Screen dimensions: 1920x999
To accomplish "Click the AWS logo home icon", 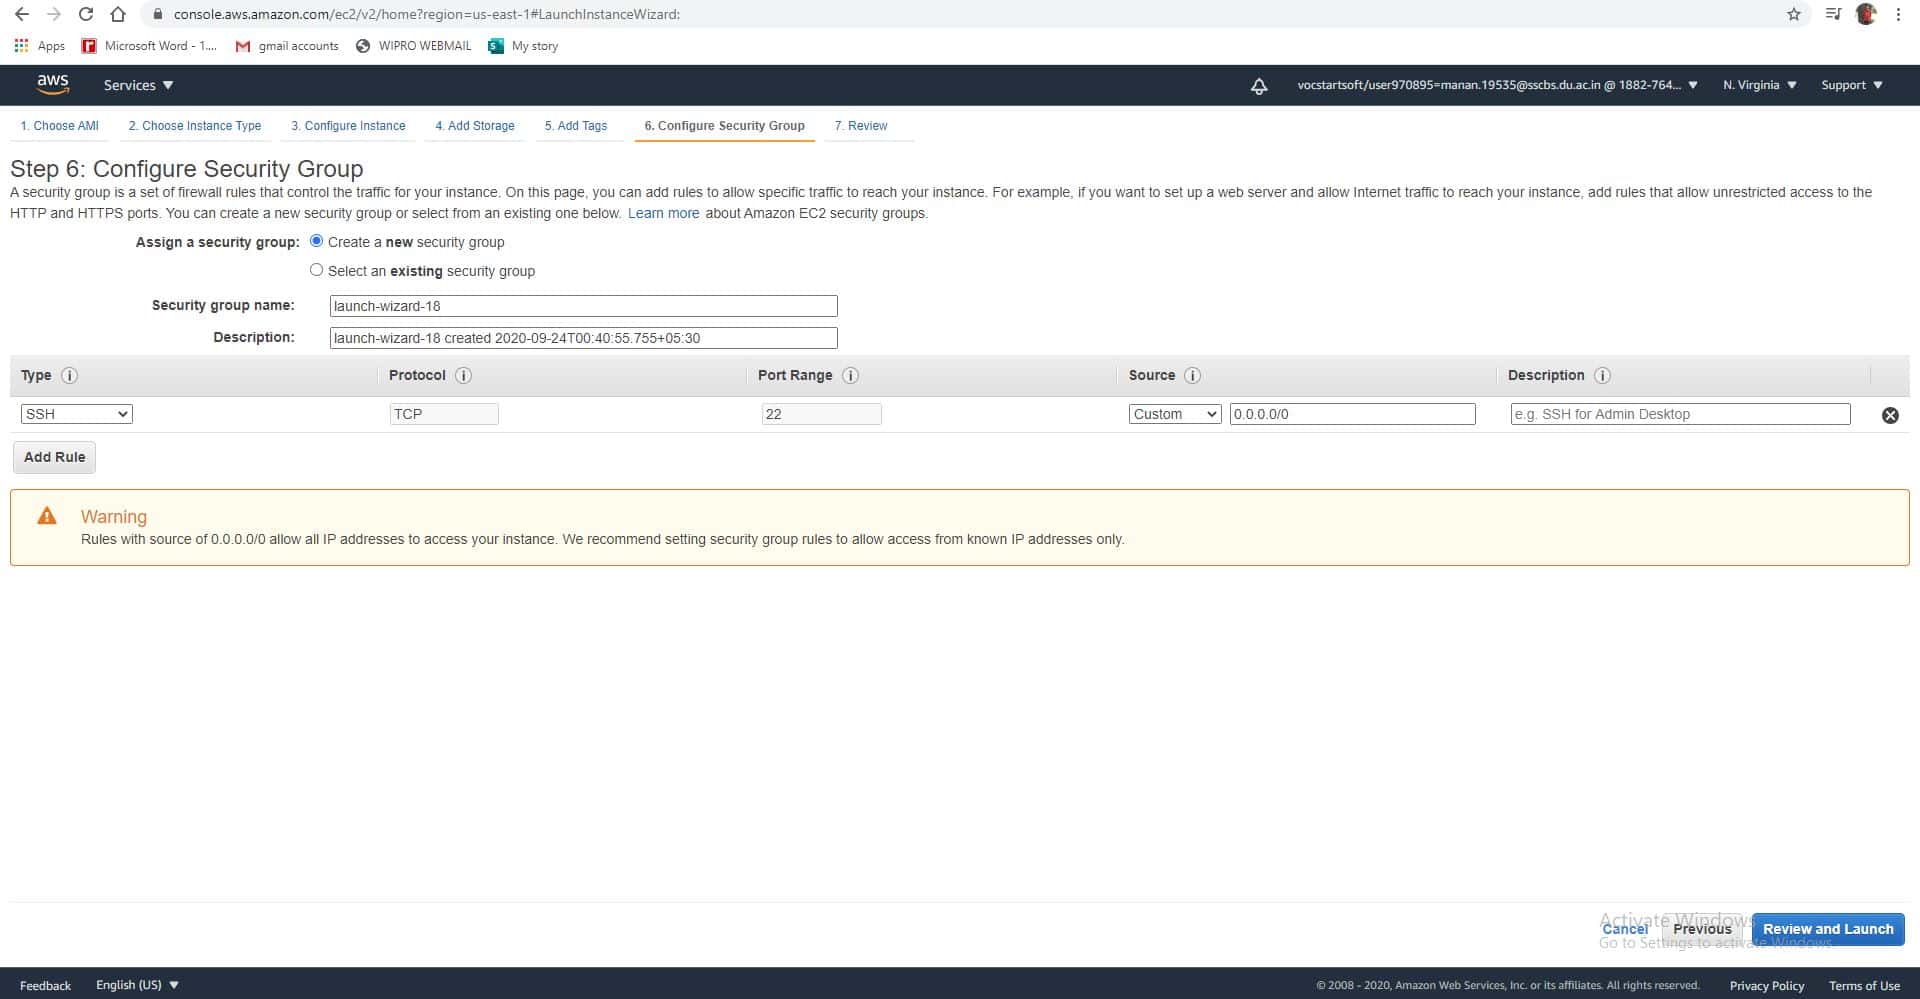I will click(53, 85).
